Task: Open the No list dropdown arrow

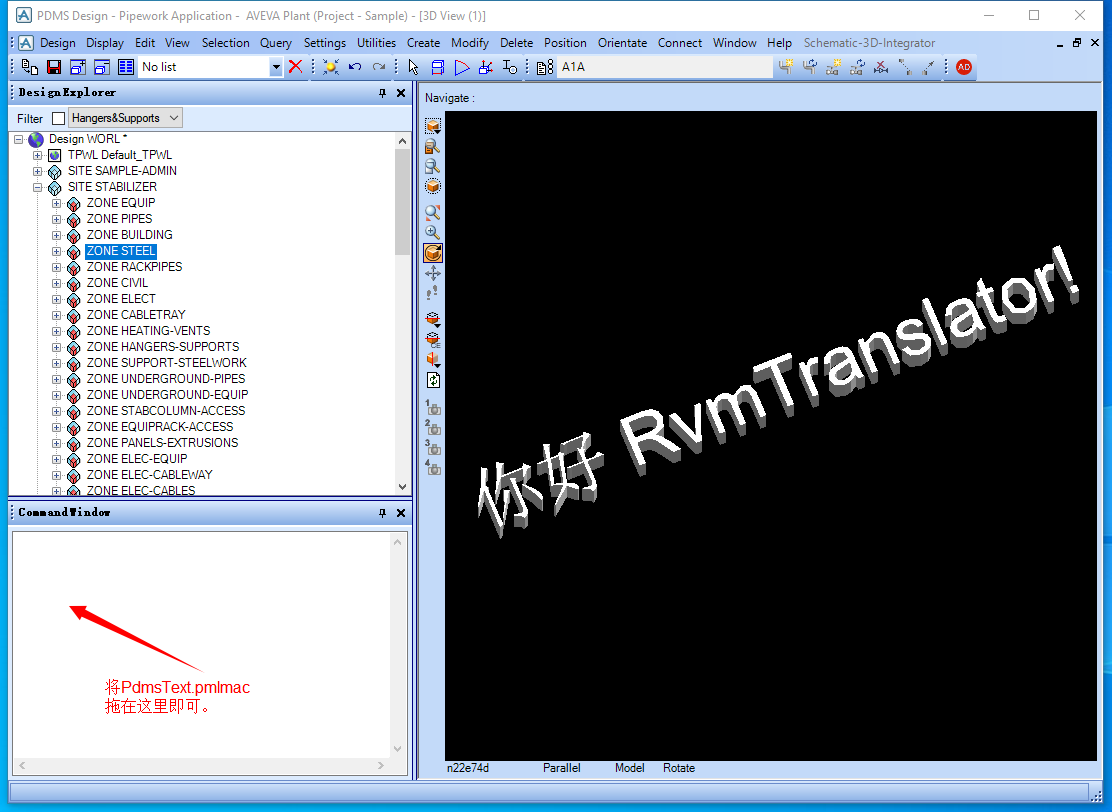Action: [276, 67]
